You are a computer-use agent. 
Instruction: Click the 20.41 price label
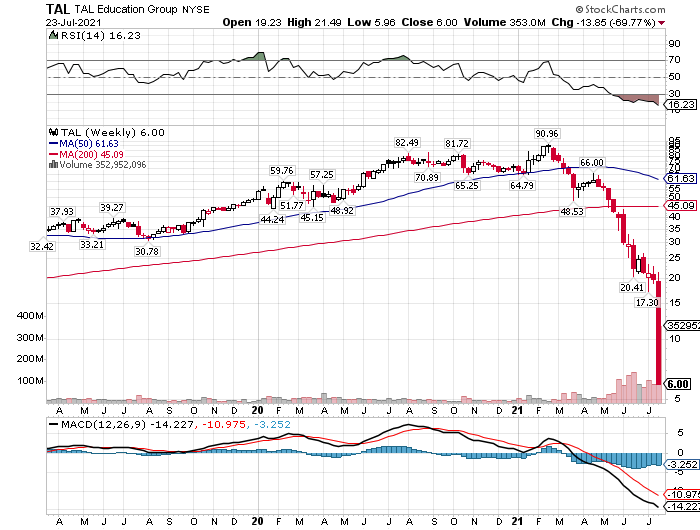632,287
